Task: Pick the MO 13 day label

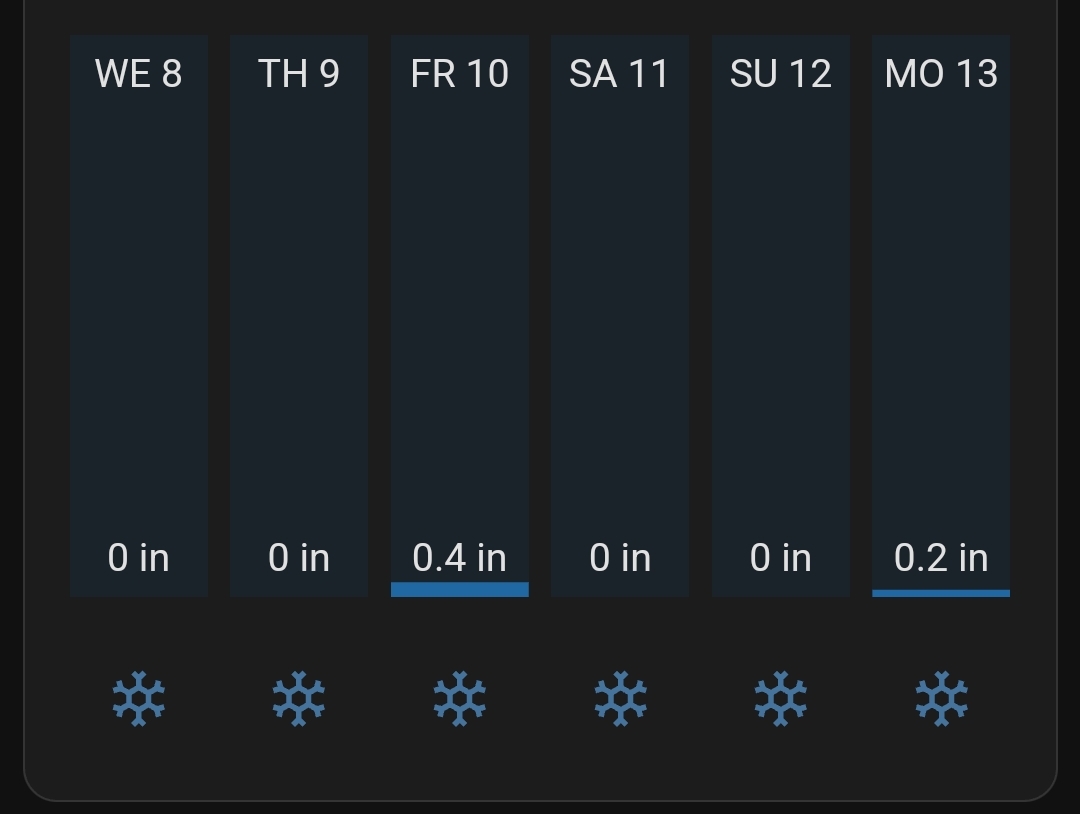Action: (x=941, y=74)
